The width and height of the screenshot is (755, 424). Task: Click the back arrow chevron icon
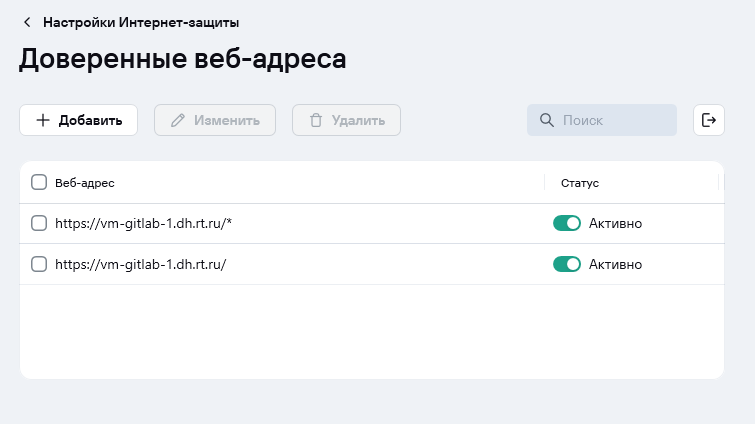coord(27,22)
